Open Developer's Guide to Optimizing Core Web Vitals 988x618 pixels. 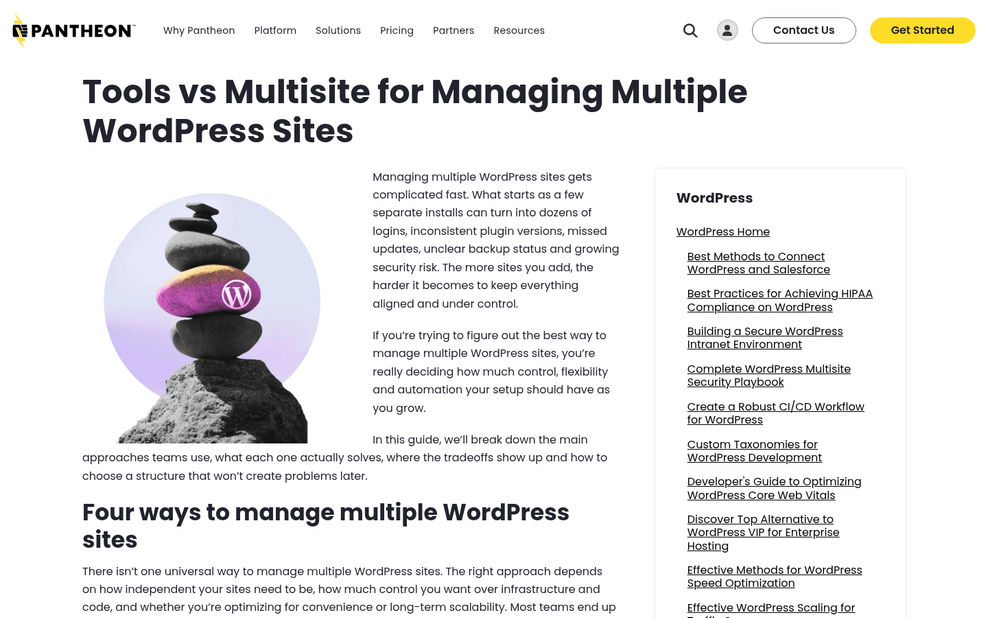(x=774, y=488)
